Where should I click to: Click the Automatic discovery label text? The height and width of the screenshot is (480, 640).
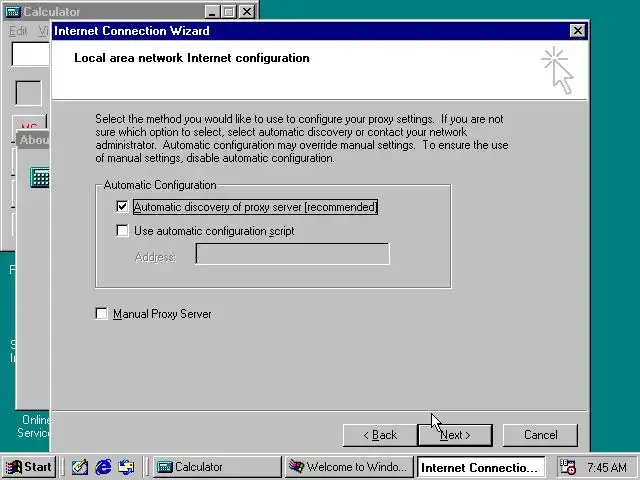(x=256, y=207)
